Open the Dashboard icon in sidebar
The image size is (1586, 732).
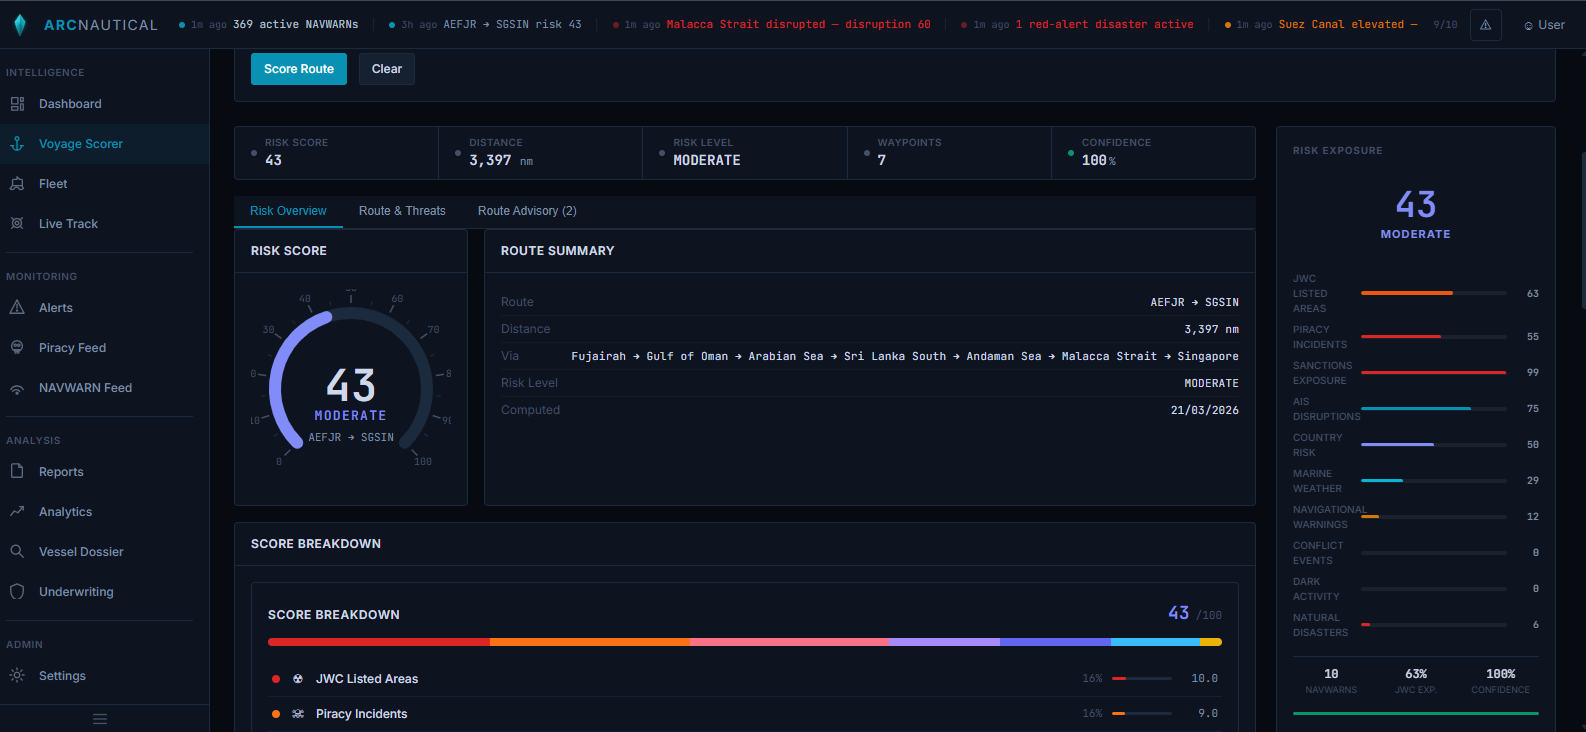coord(17,104)
